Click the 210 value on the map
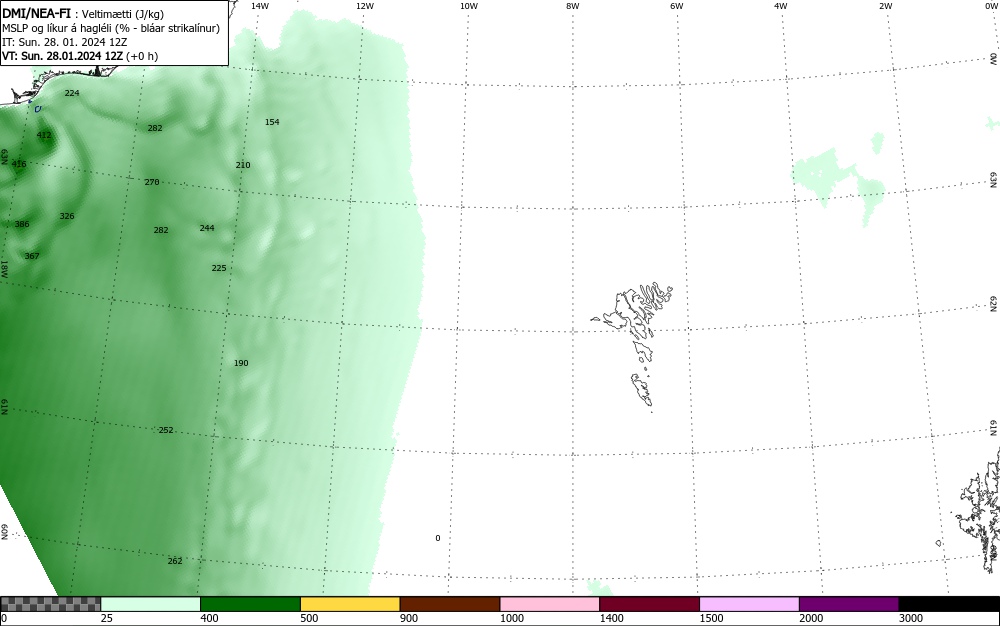Image resolution: width=1000 pixels, height=626 pixels. click(x=243, y=165)
